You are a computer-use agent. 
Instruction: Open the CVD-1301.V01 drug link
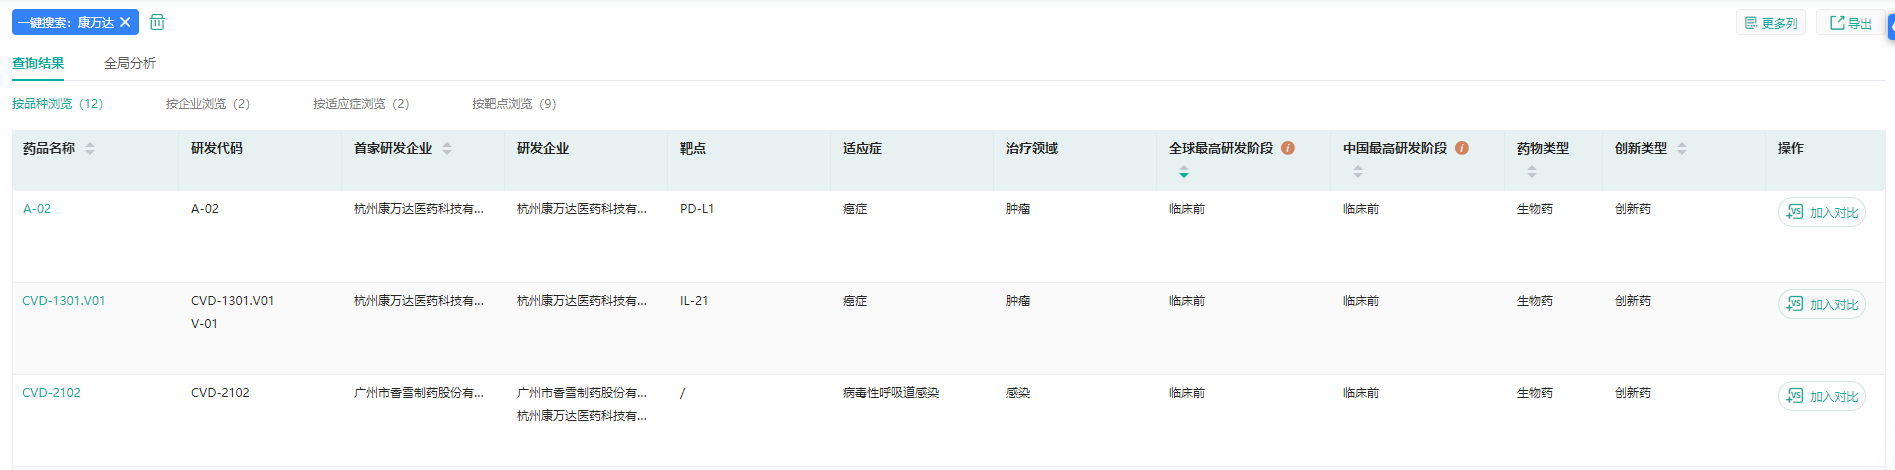point(64,301)
